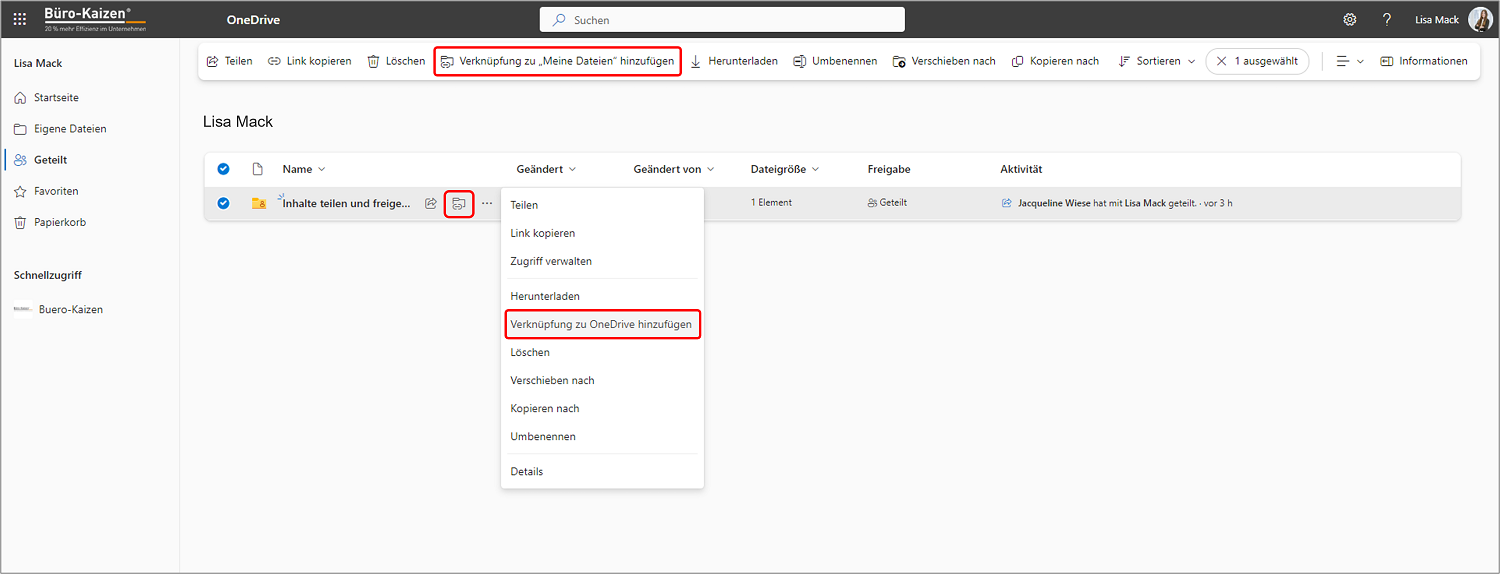The height and width of the screenshot is (574, 1500).
Task: Click the file type column header icon
Action: click(257, 169)
